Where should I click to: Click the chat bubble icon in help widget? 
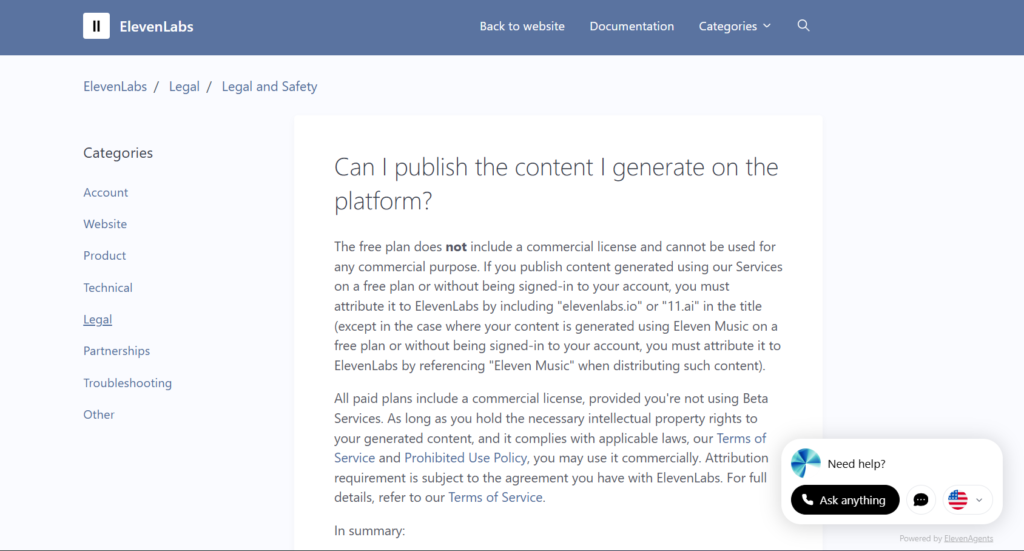[921, 500]
